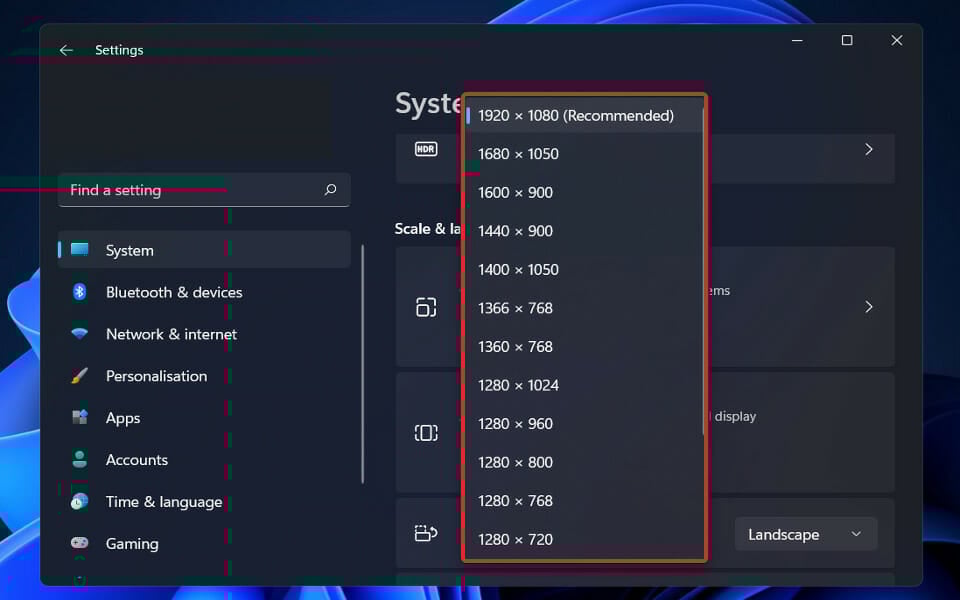Open the Landscape orientation dropdown

click(806, 534)
